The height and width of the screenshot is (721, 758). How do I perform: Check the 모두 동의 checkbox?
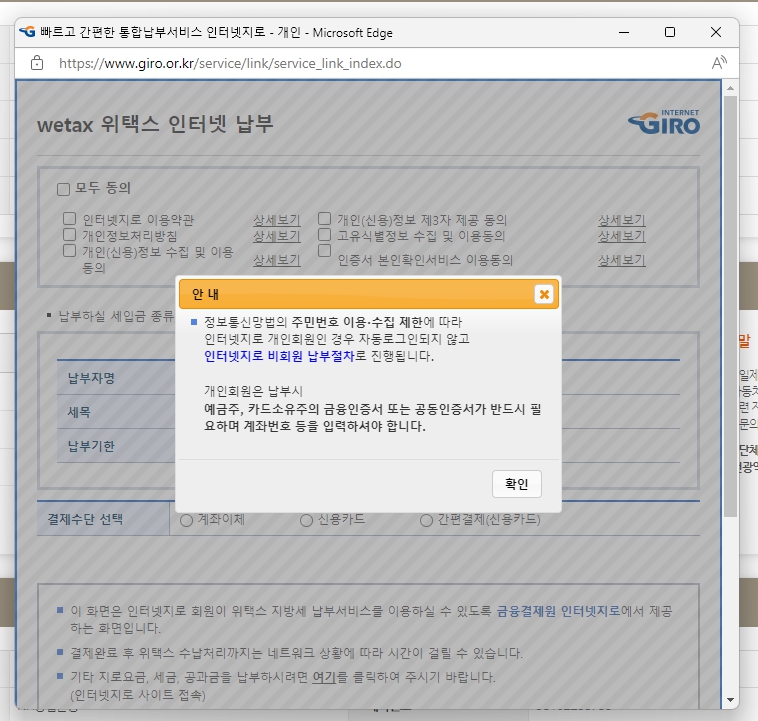63,189
